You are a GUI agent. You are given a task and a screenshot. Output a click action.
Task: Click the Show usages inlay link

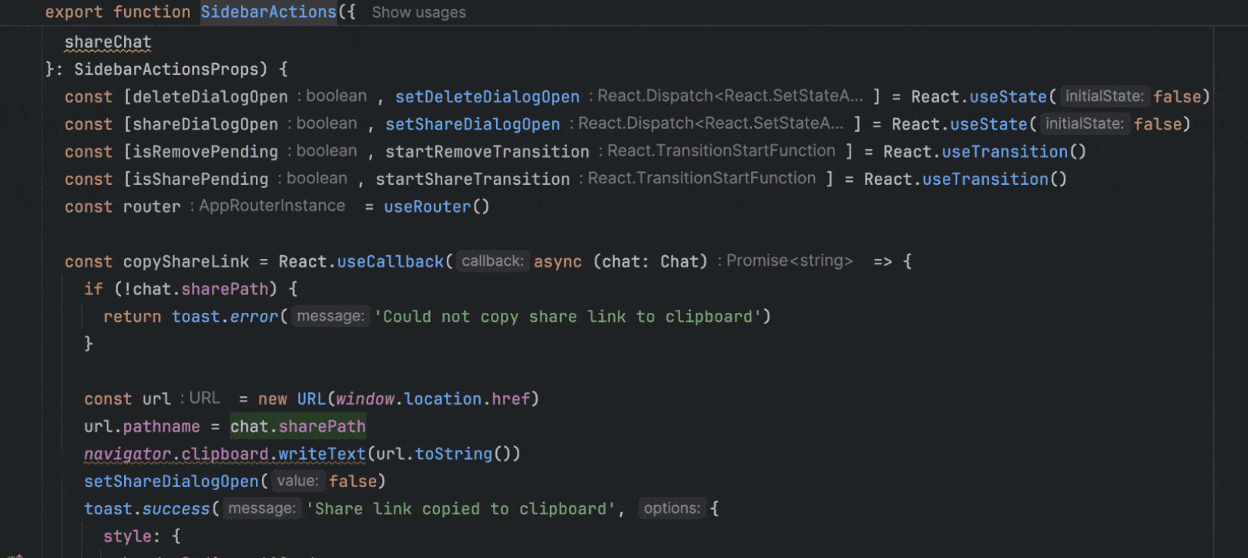[x=418, y=13]
